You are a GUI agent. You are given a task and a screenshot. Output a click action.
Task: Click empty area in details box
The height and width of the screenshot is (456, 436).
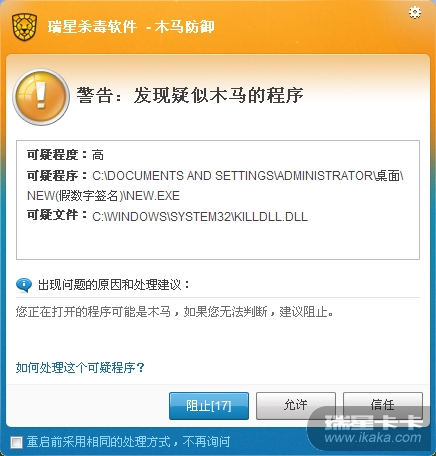coord(218,242)
